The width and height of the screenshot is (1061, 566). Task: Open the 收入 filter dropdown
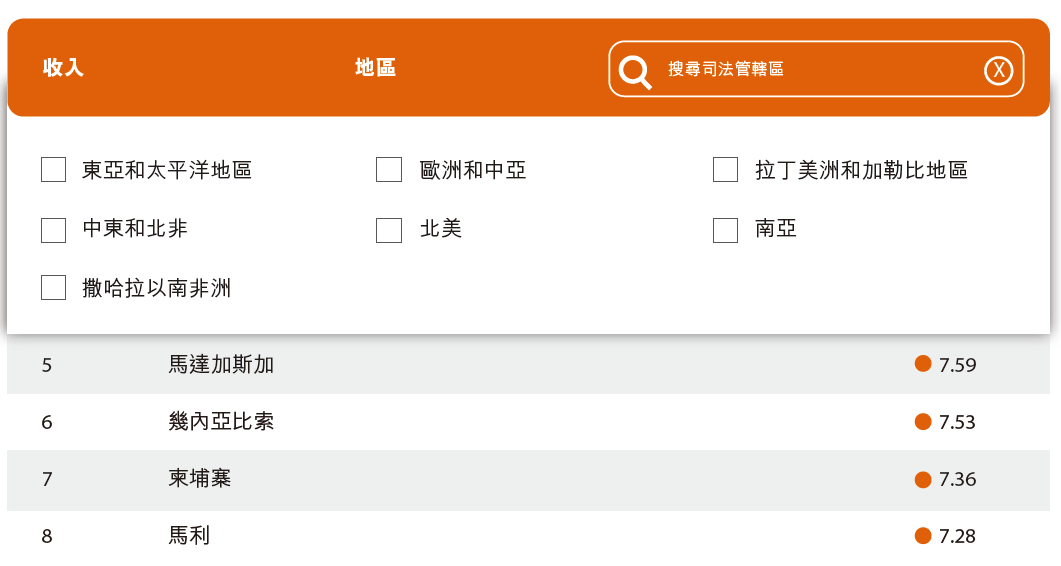coord(63,68)
